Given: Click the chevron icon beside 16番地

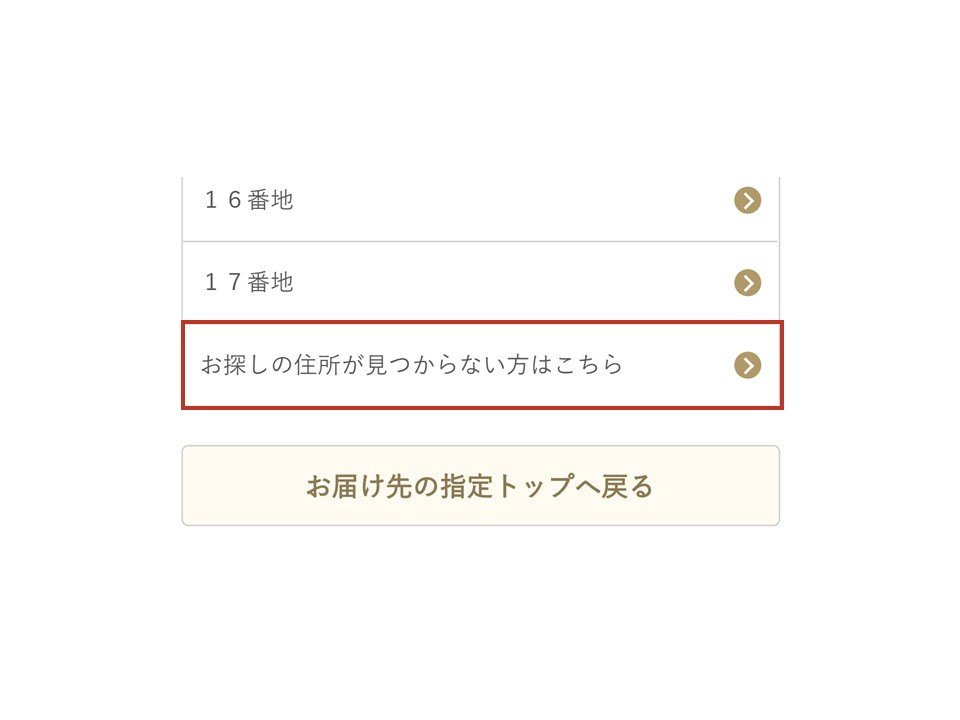Looking at the screenshot, I should point(747,201).
